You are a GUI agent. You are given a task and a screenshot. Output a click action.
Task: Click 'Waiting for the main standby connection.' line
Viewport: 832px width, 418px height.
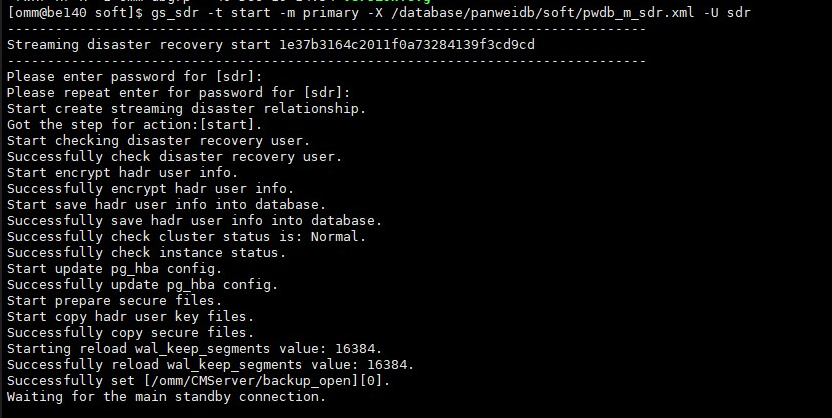point(167,396)
